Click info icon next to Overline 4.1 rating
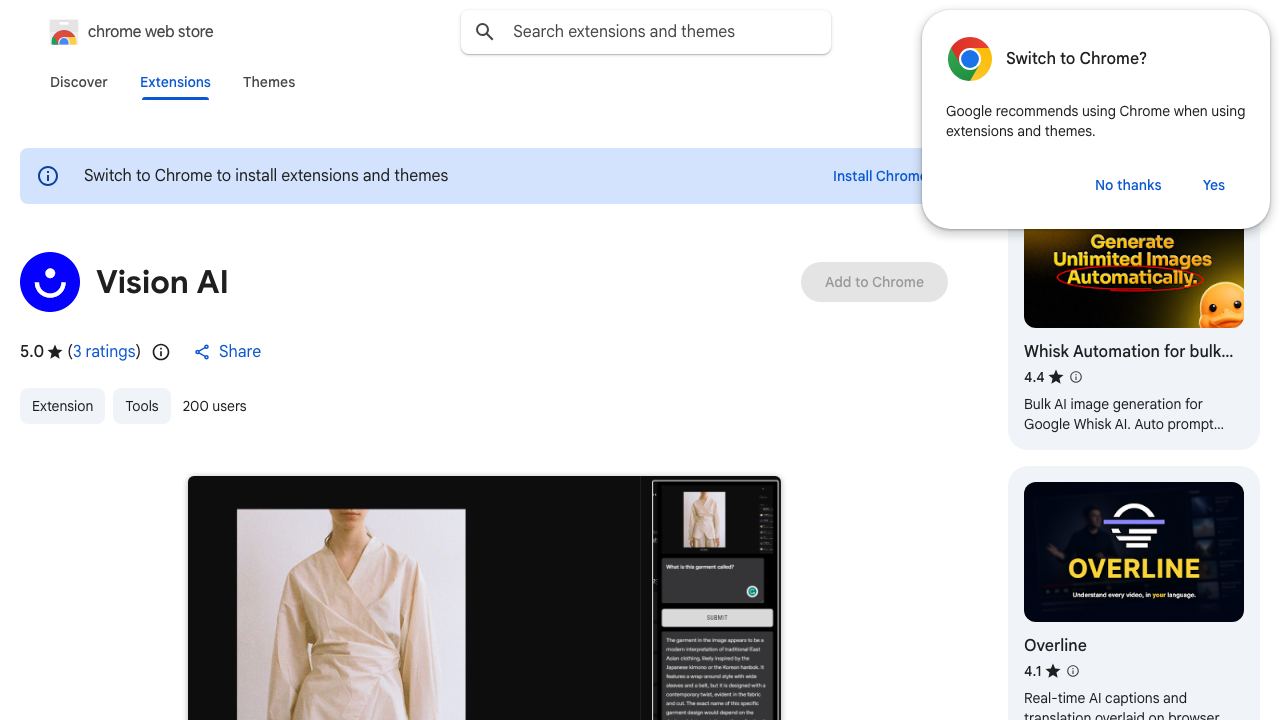This screenshot has width=1280, height=720. pyautogui.click(x=1073, y=671)
